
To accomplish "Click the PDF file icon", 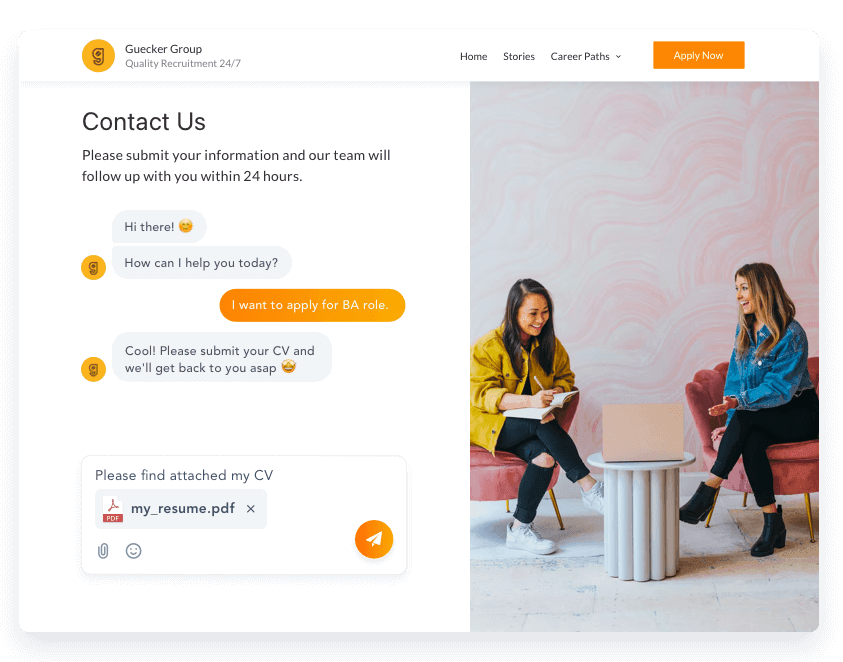I will click(x=113, y=509).
